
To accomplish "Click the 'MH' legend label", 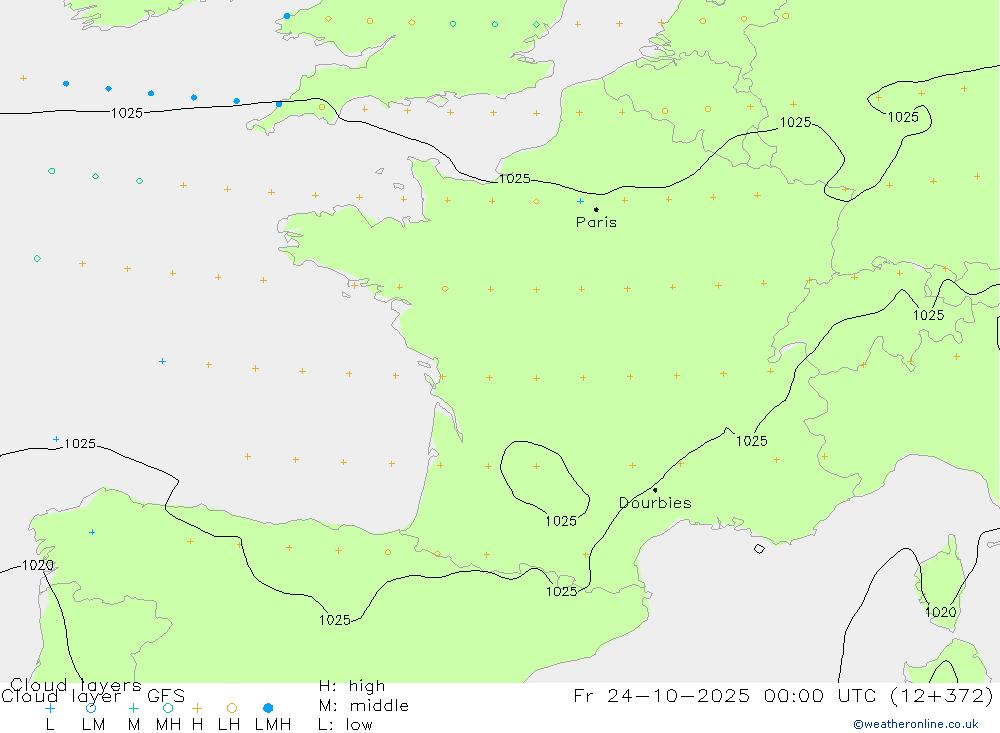I will click(168, 725).
